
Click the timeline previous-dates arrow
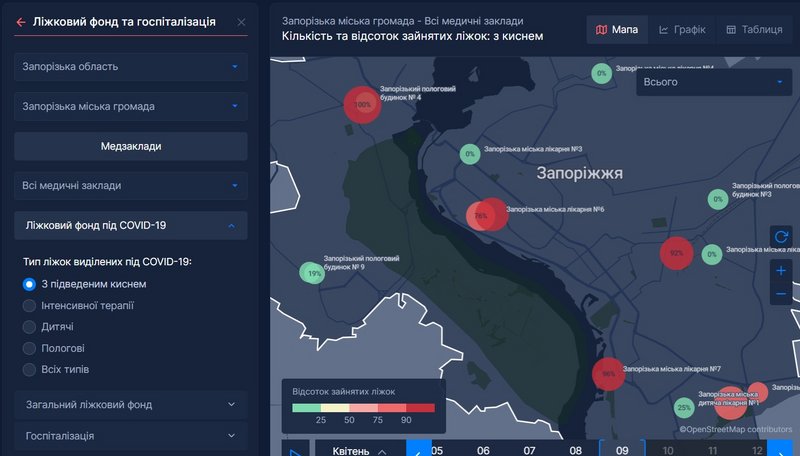[x=418, y=449]
